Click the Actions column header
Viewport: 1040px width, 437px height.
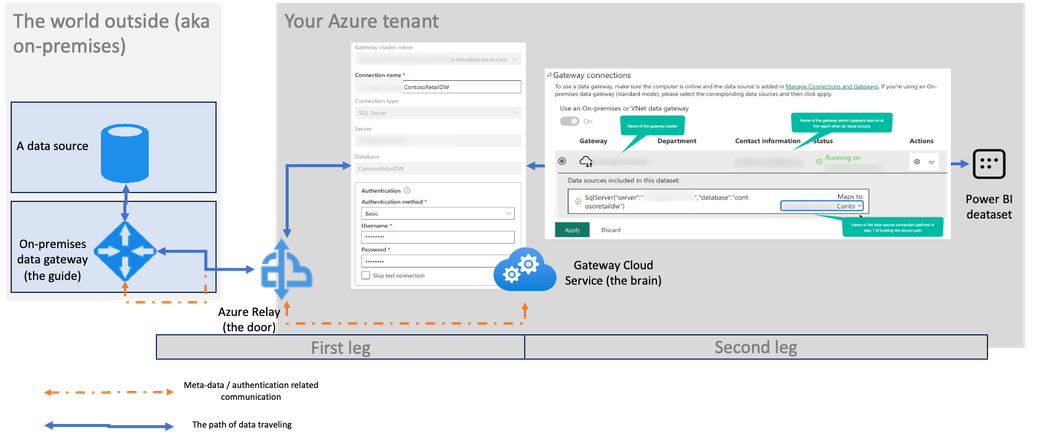point(921,141)
